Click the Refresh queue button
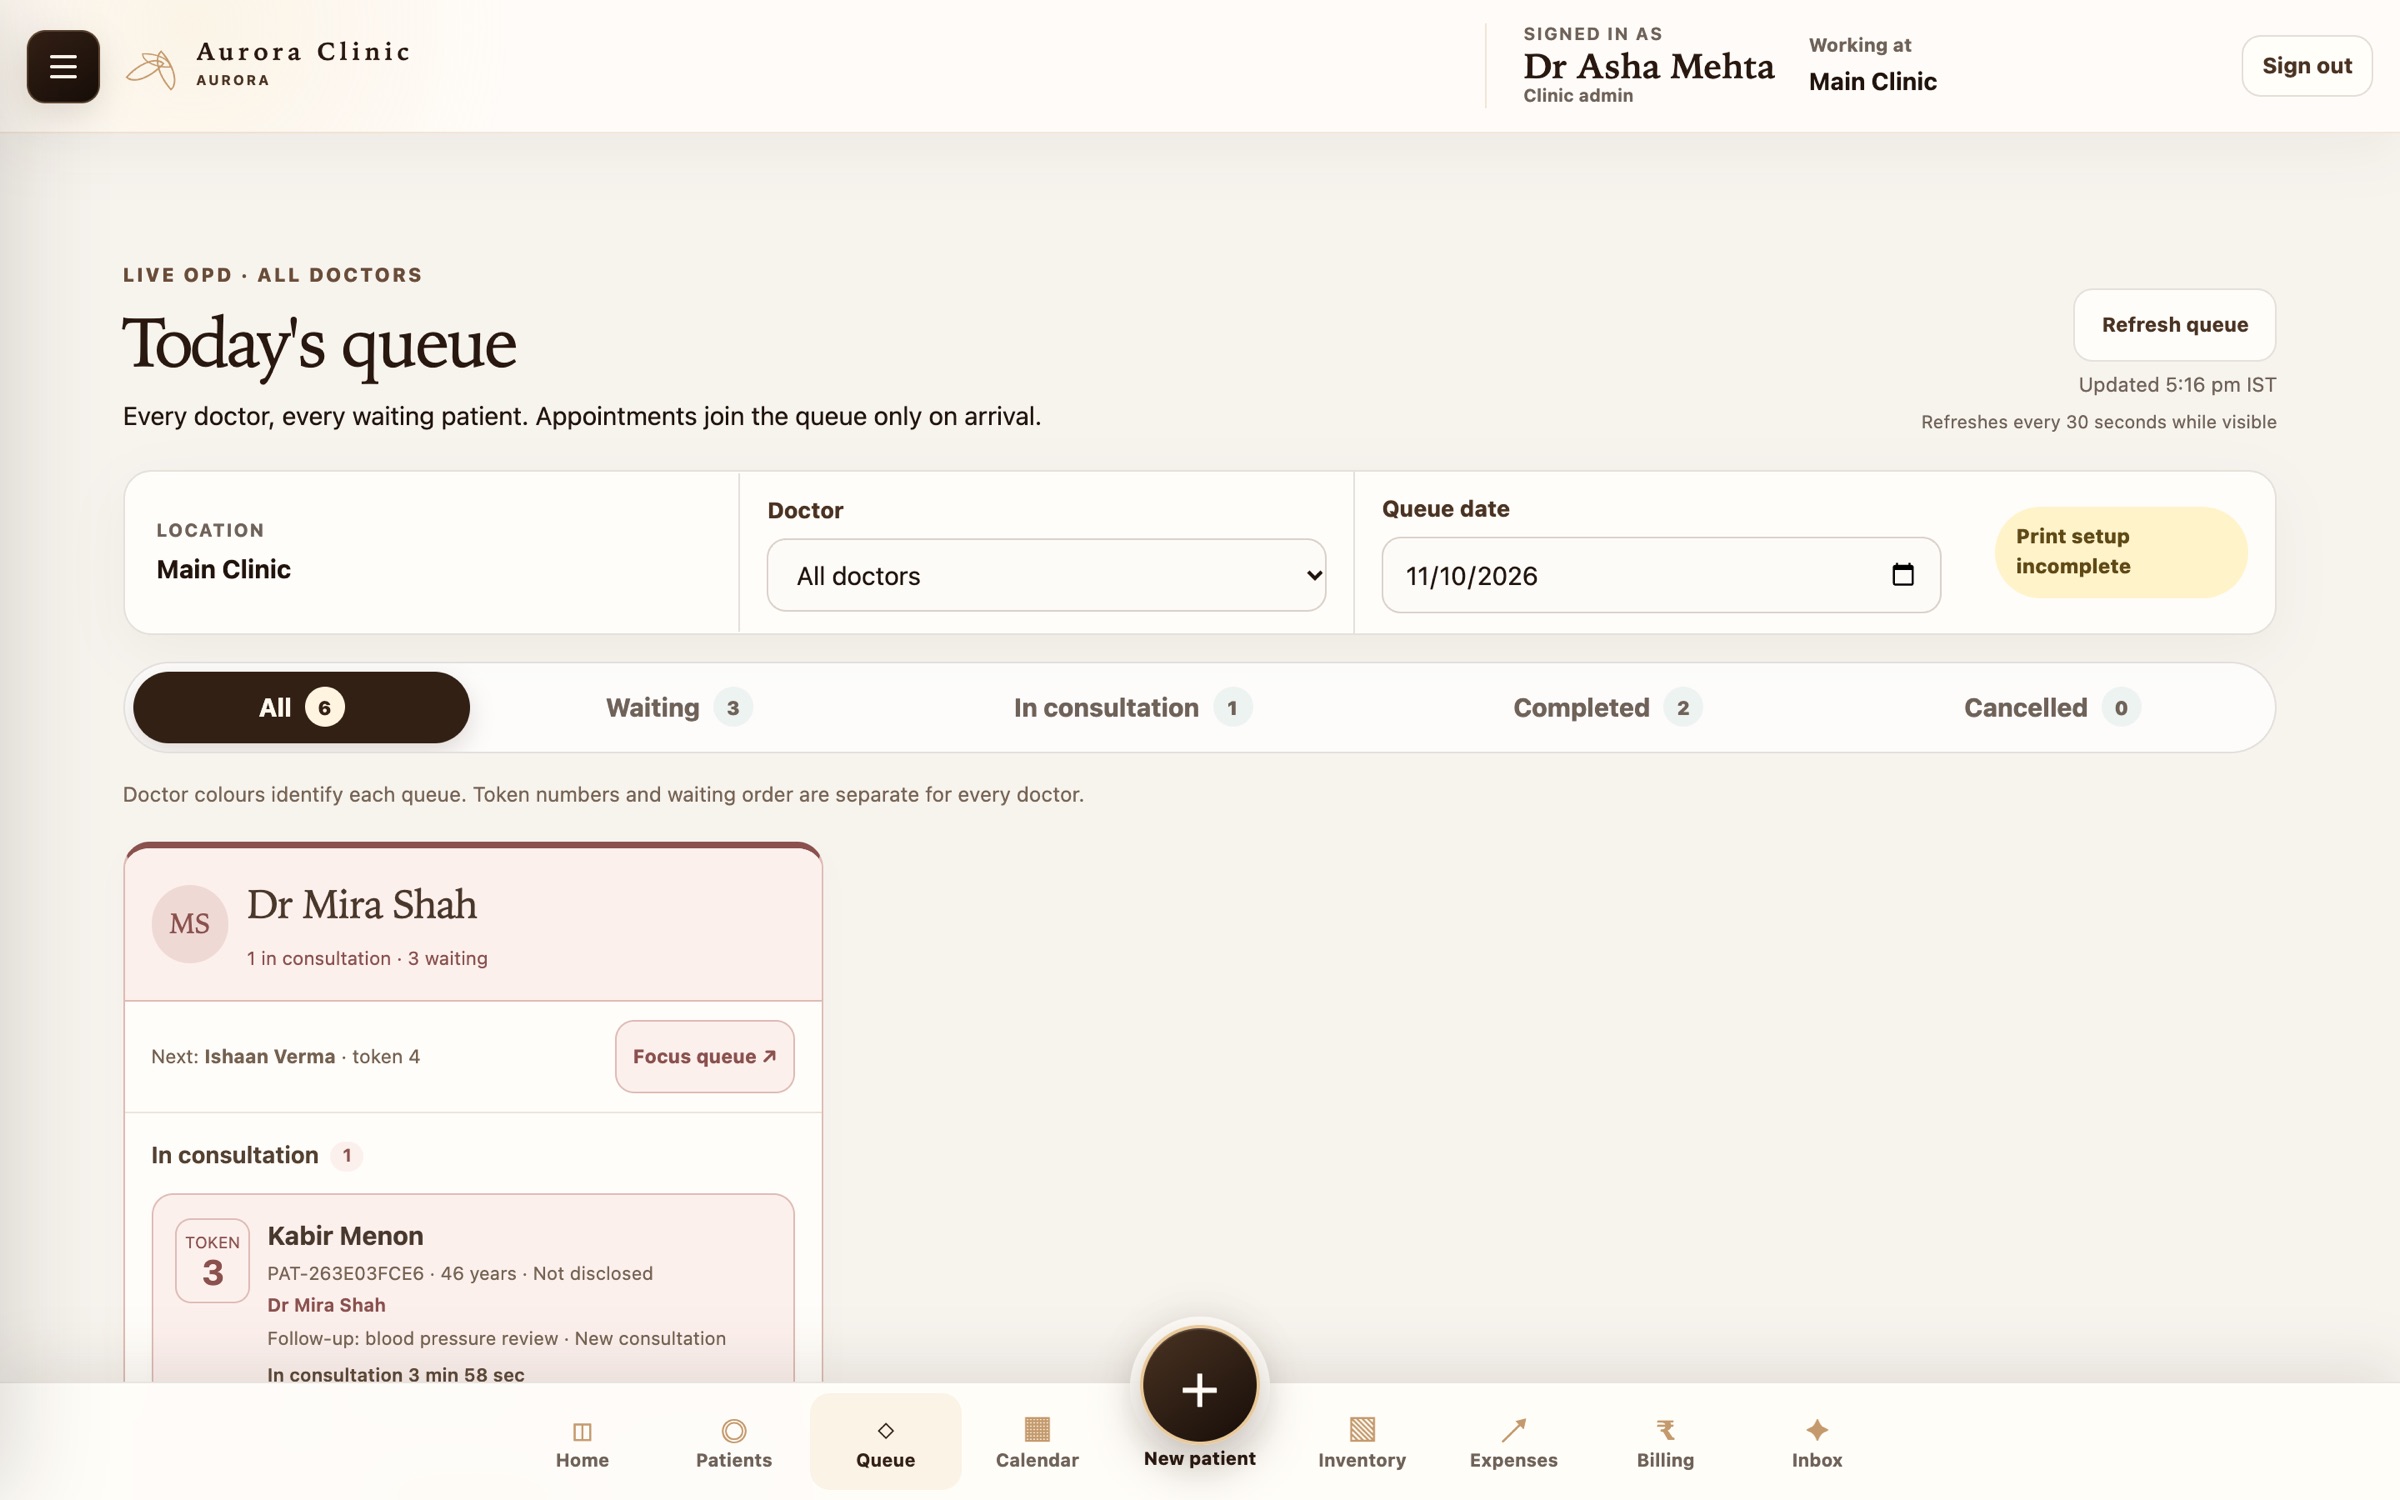 [2174, 325]
